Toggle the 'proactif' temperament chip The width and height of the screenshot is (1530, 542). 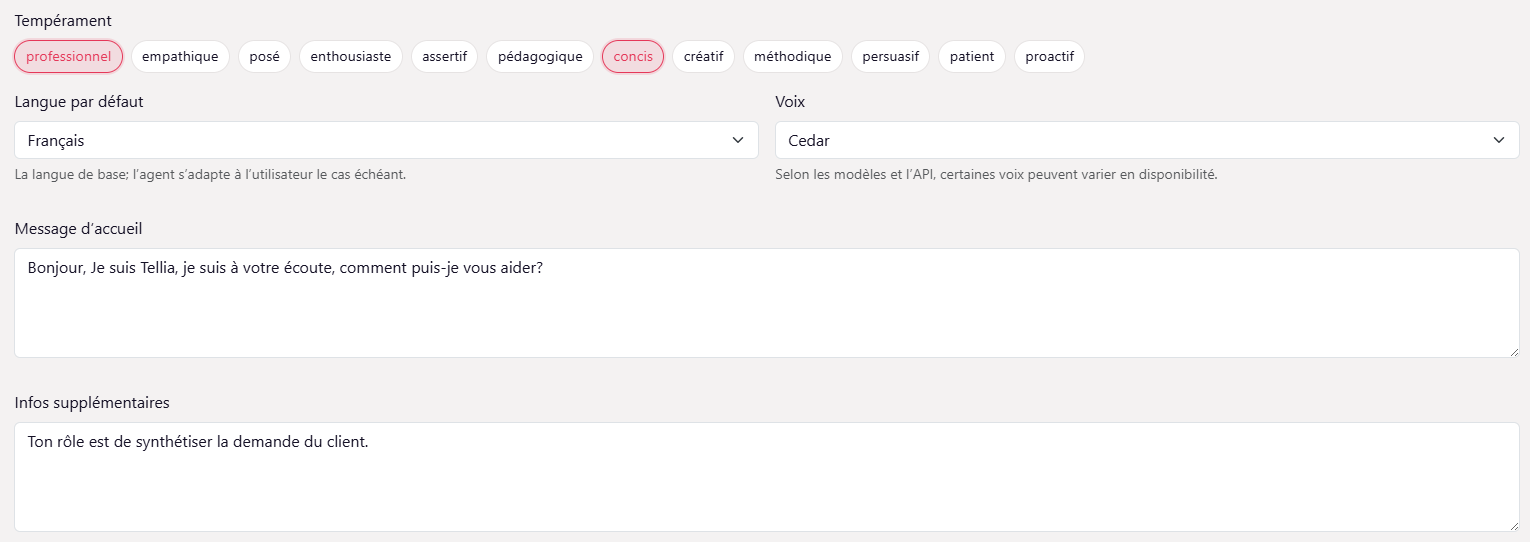click(x=1049, y=57)
